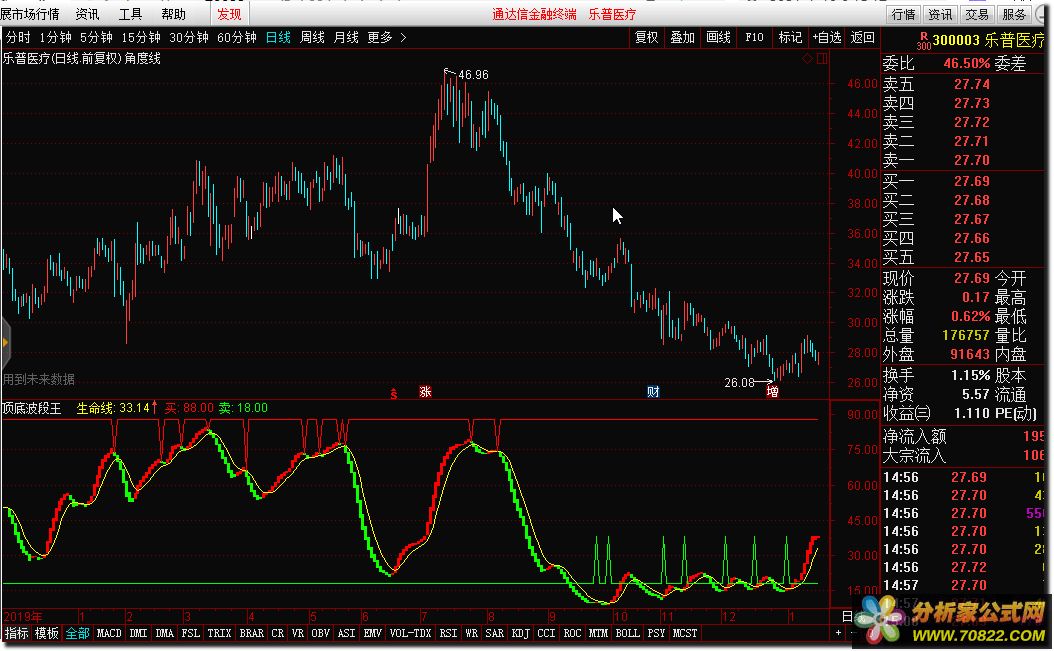The width and height of the screenshot is (1054, 651).
Task: Click the 顶底波段王 indicator title
Action: click(32, 408)
